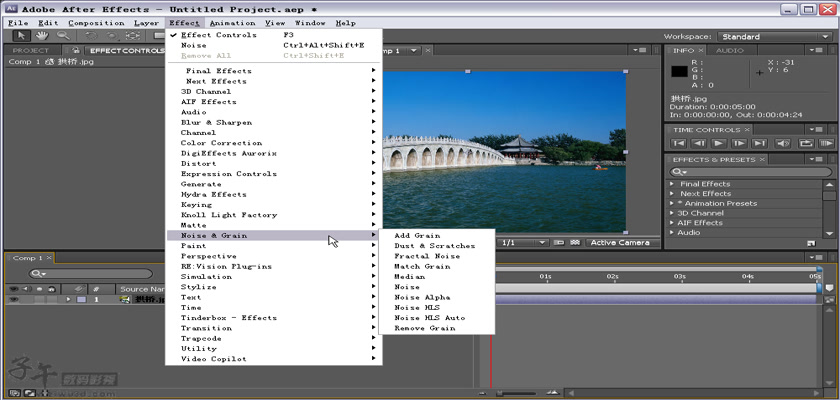Click the new animation preset icon

tap(811, 243)
